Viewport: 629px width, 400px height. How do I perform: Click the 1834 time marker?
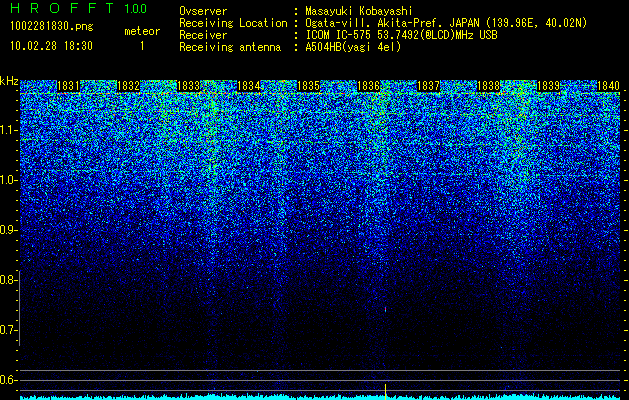click(248, 86)
